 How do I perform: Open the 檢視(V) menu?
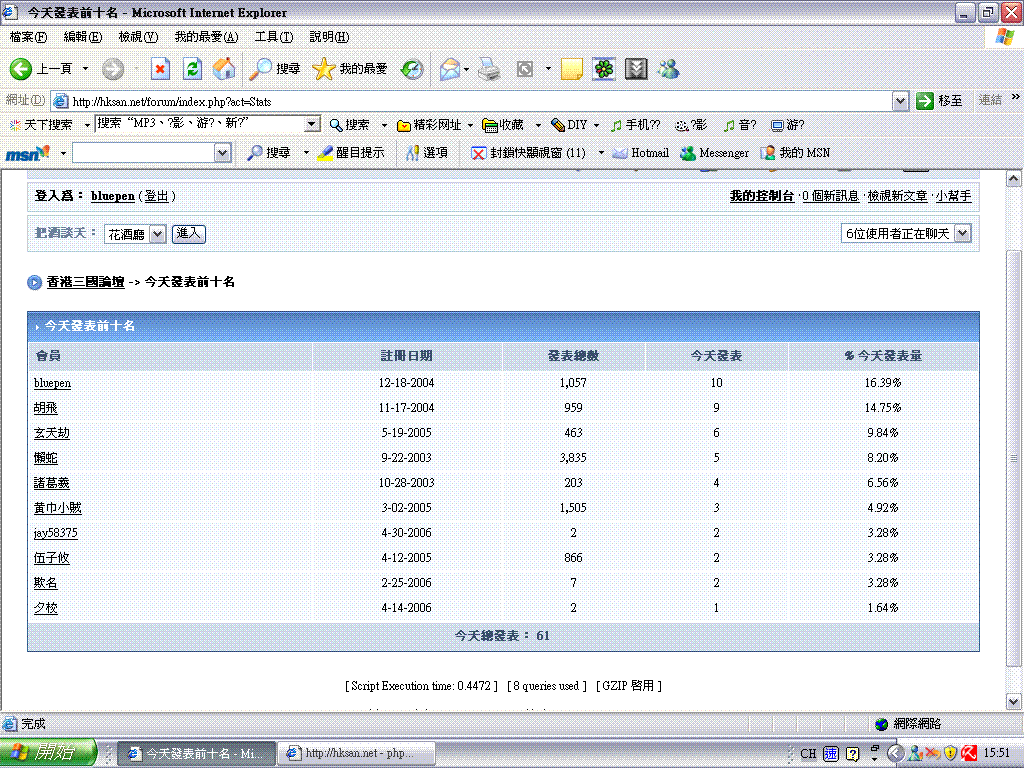(x=138, y=37)
